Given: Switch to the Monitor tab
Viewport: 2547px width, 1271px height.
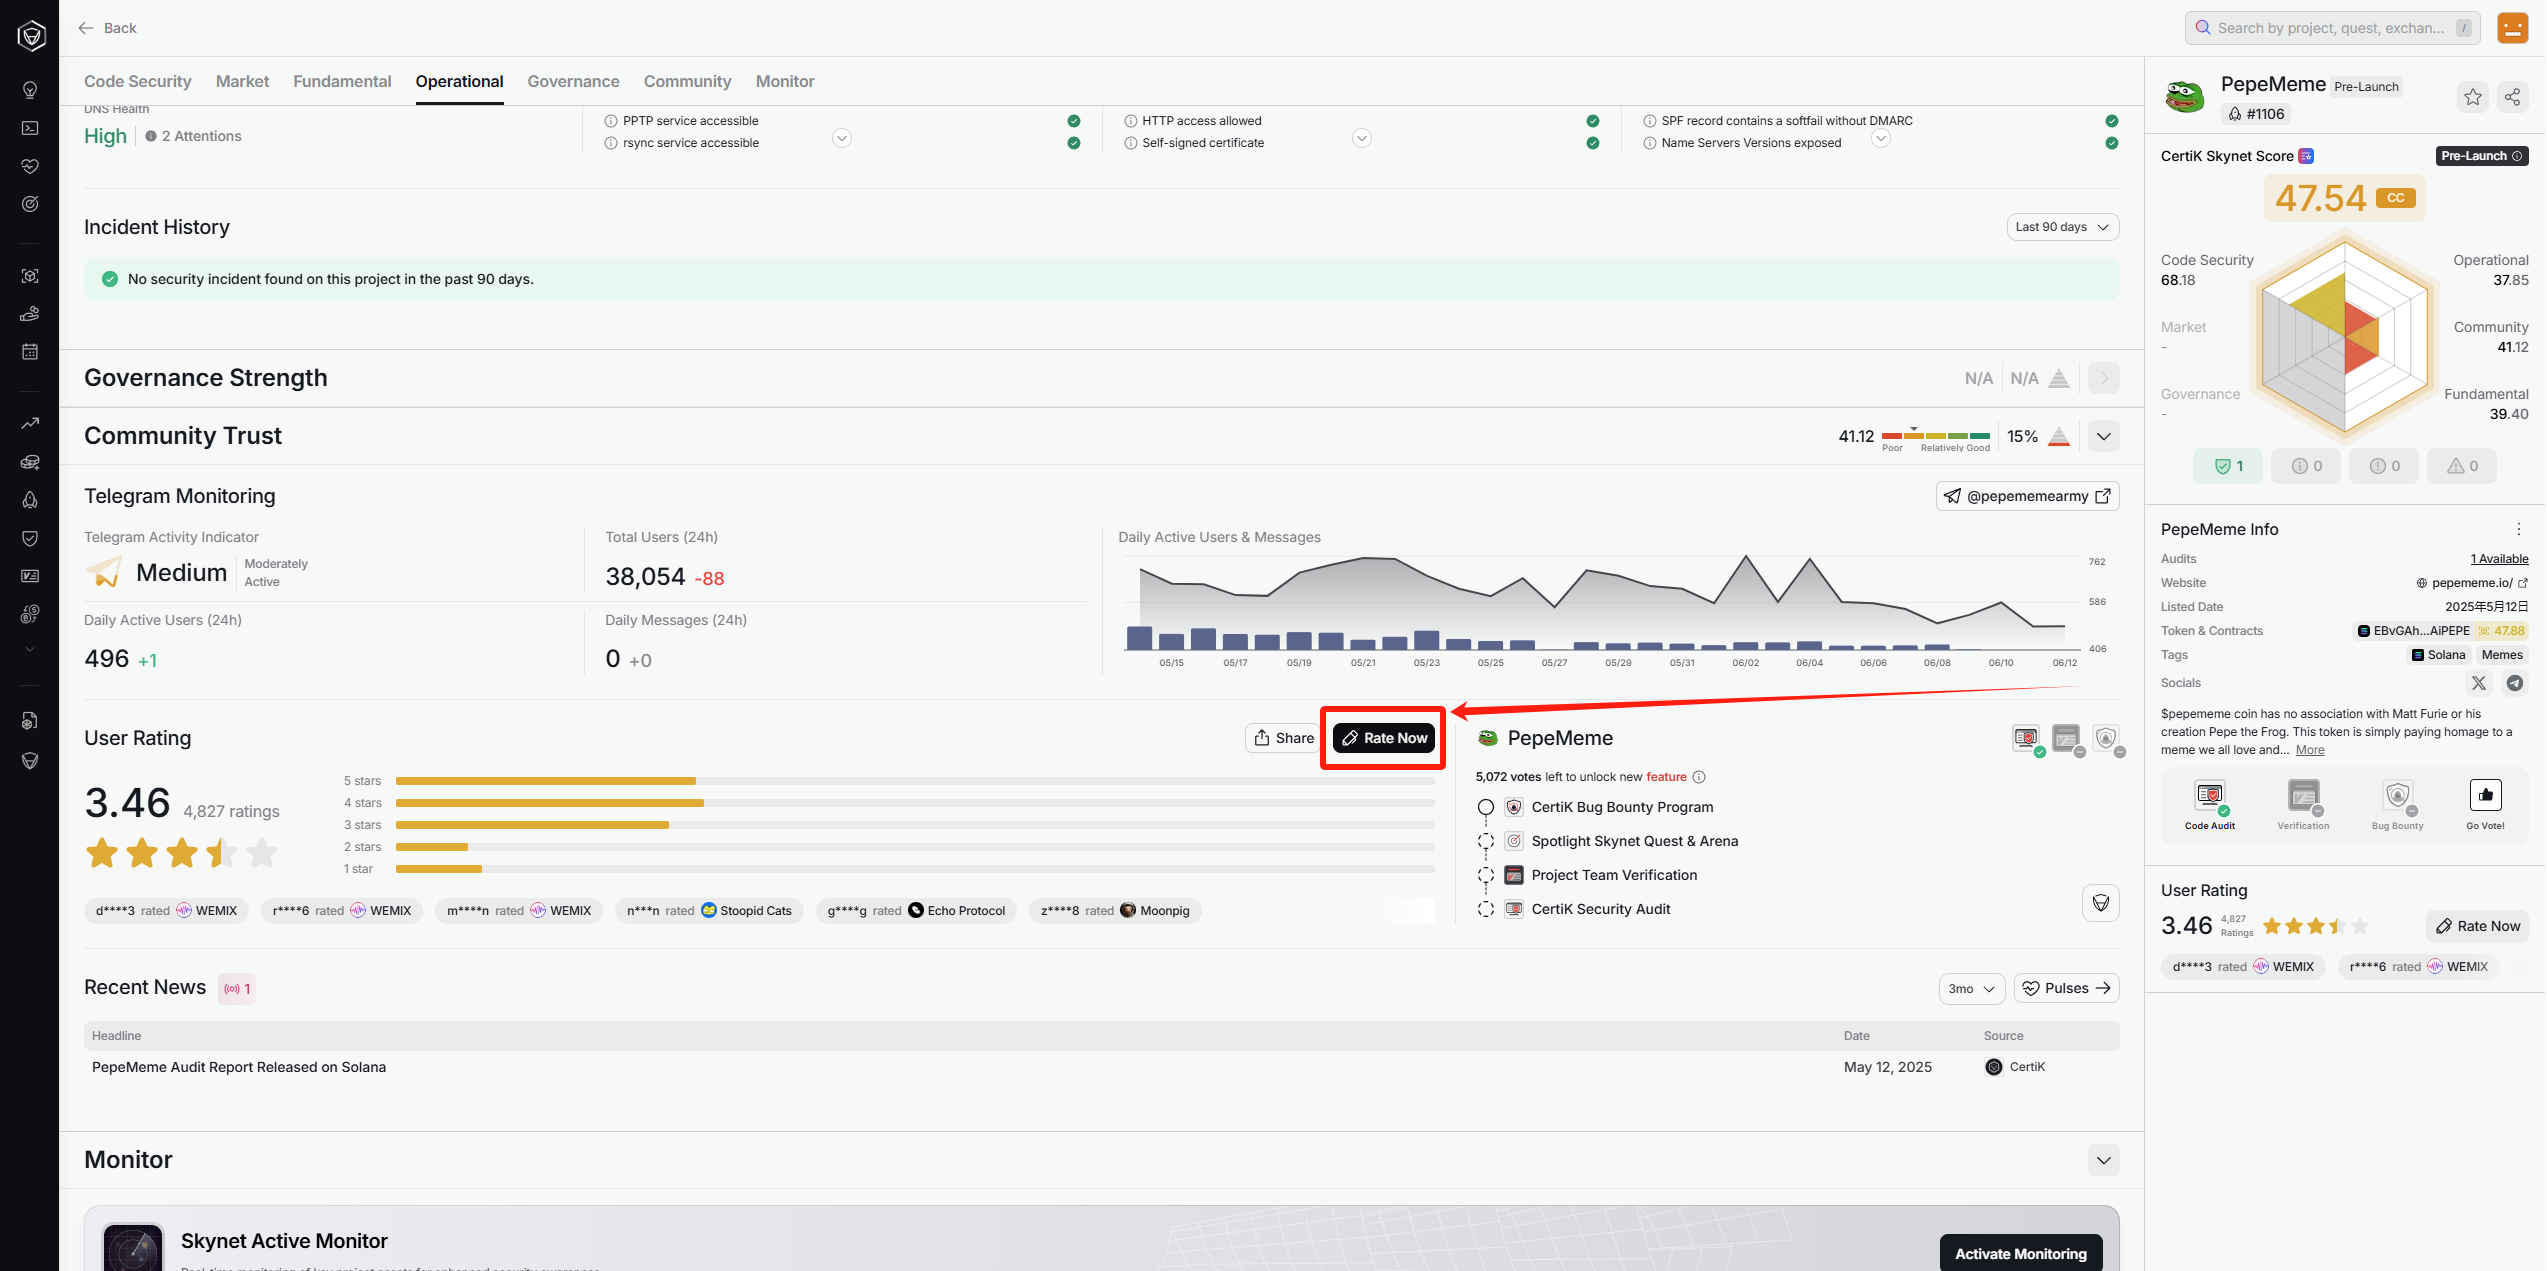Looking at the screenshot, I should 785,81.
